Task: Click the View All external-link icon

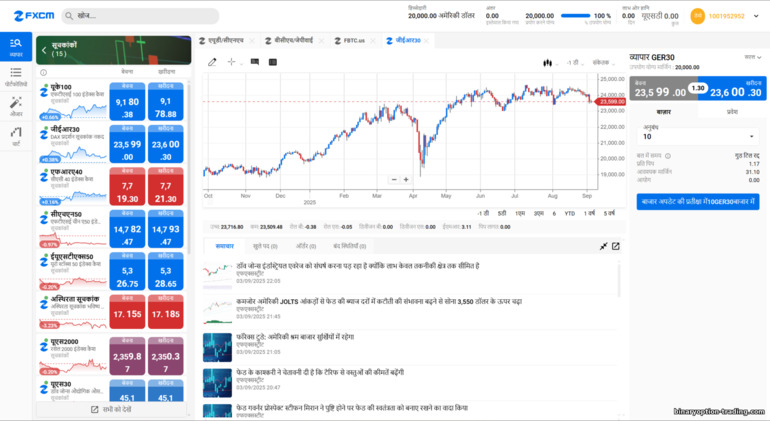Action: pyautogui.click(x=94, y=409)
